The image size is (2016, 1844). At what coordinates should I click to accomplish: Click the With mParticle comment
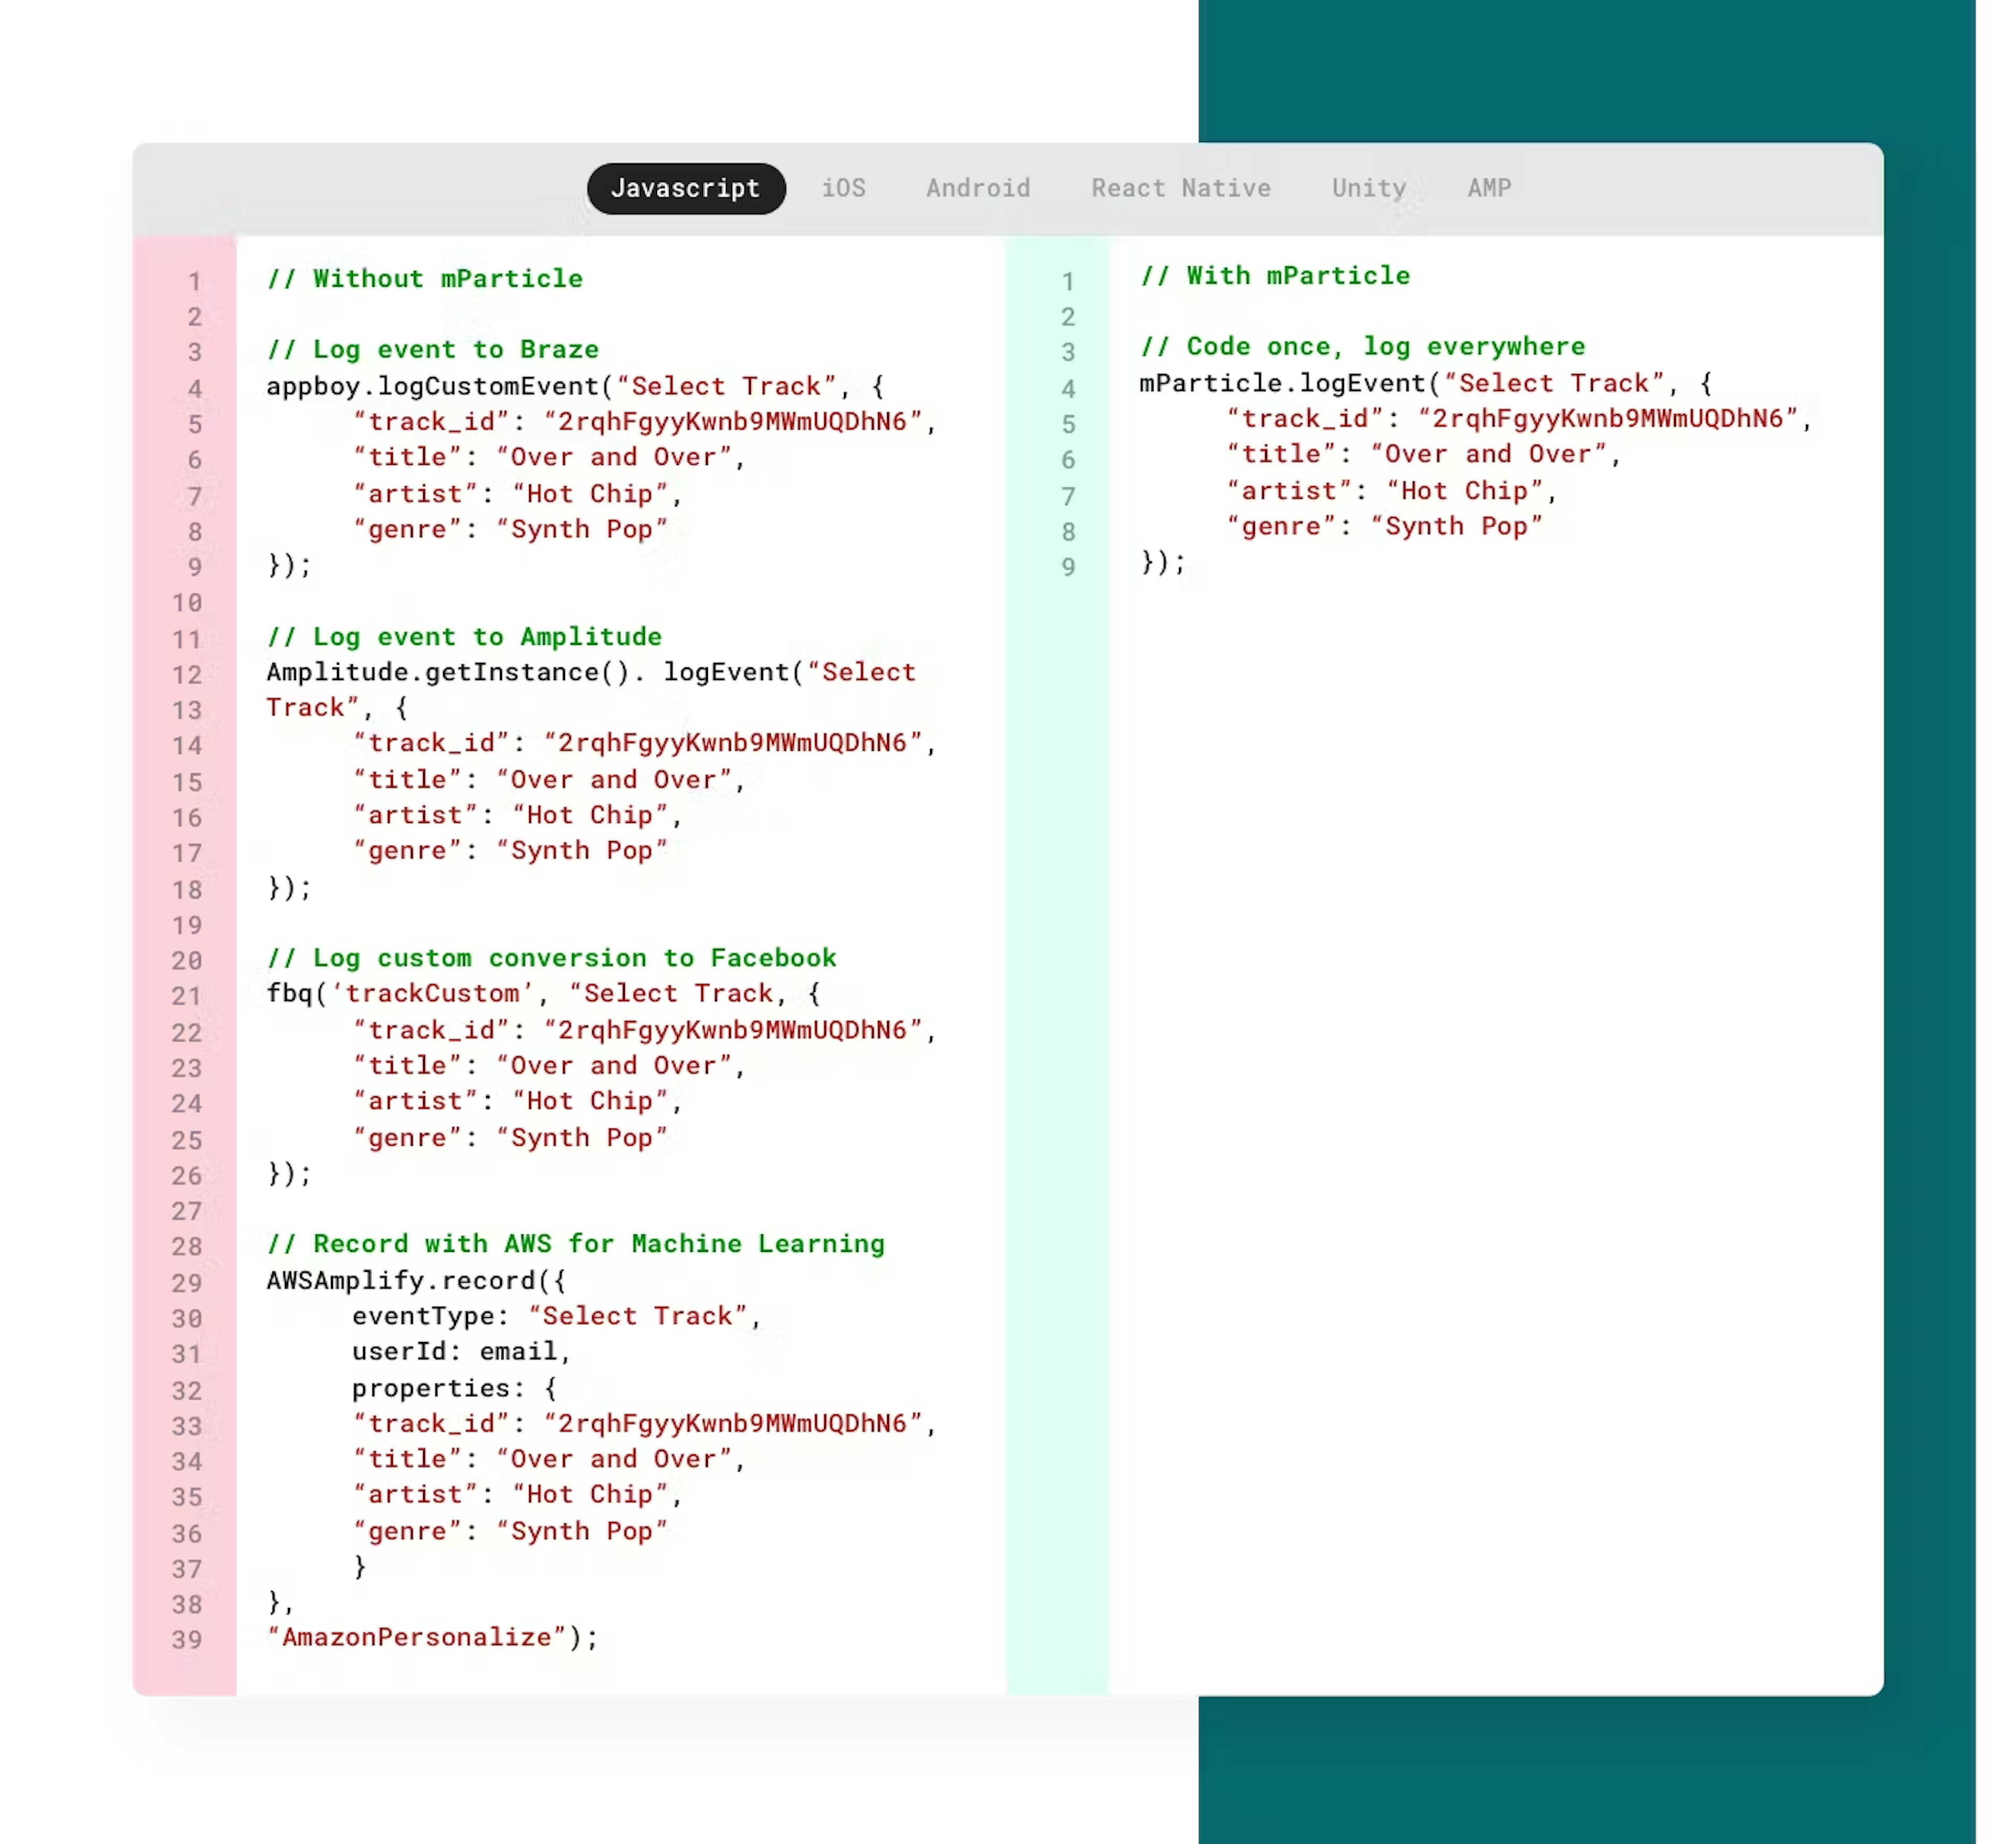(x=1276, y=275)
